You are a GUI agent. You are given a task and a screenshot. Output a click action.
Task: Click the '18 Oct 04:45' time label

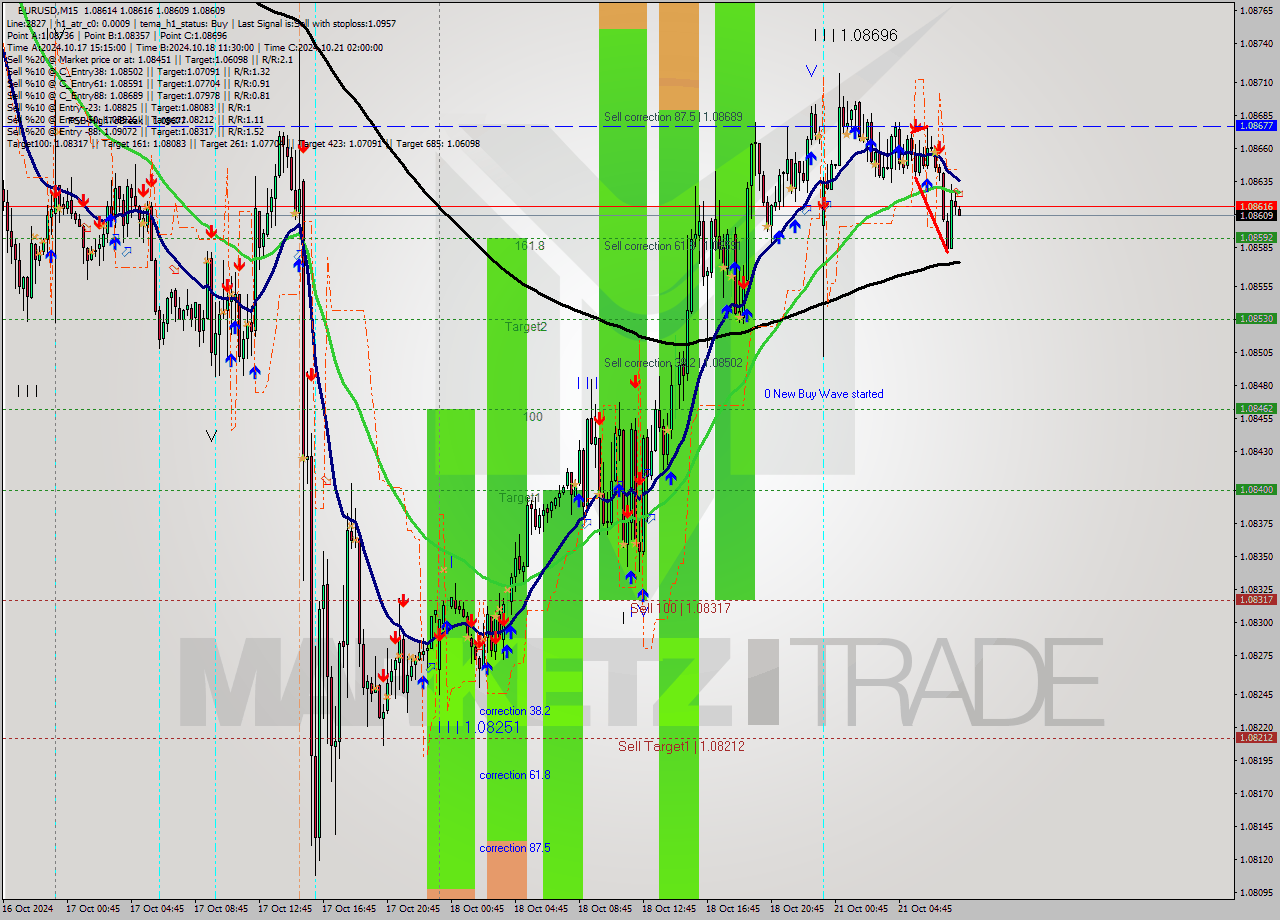tap(541, 909)
